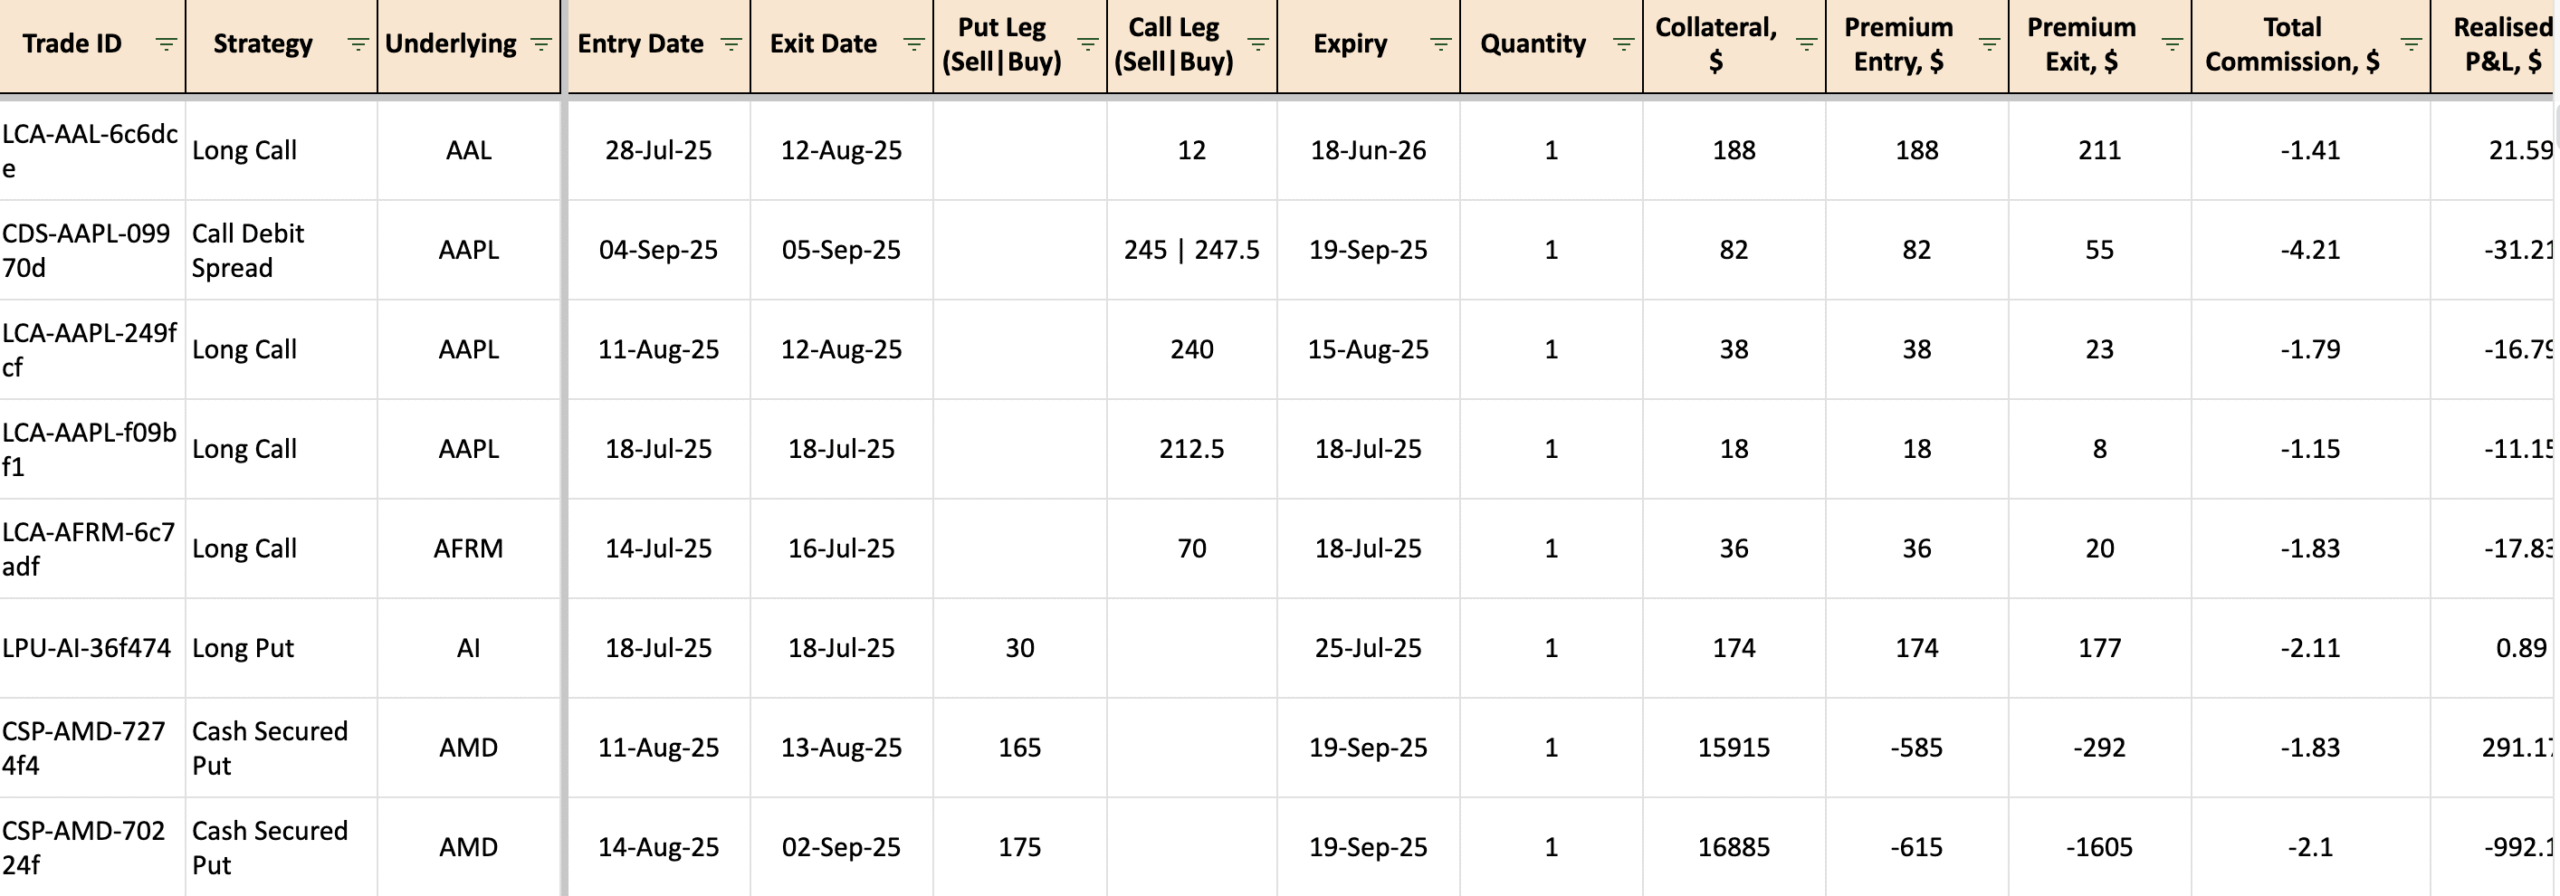This screenshot has width=2560, height=896.
Task: Open filter icon on Underlying header
Action: (x=541, y=44)
